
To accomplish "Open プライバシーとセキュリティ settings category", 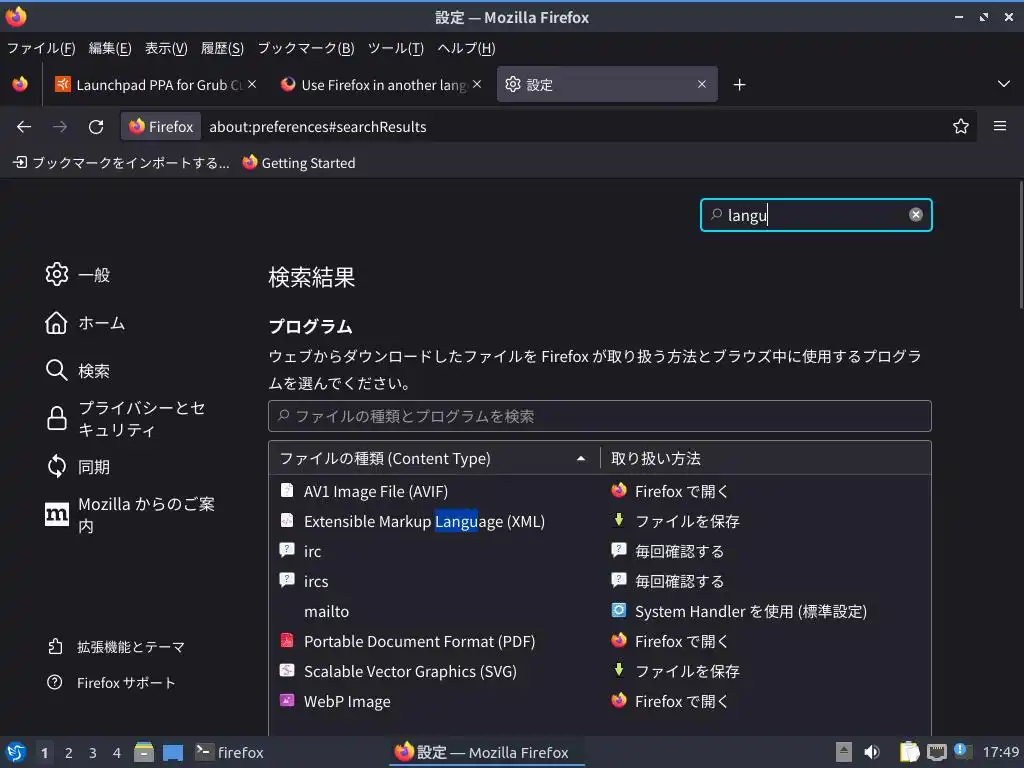I will pyautogui.click(x=125, y=419).
